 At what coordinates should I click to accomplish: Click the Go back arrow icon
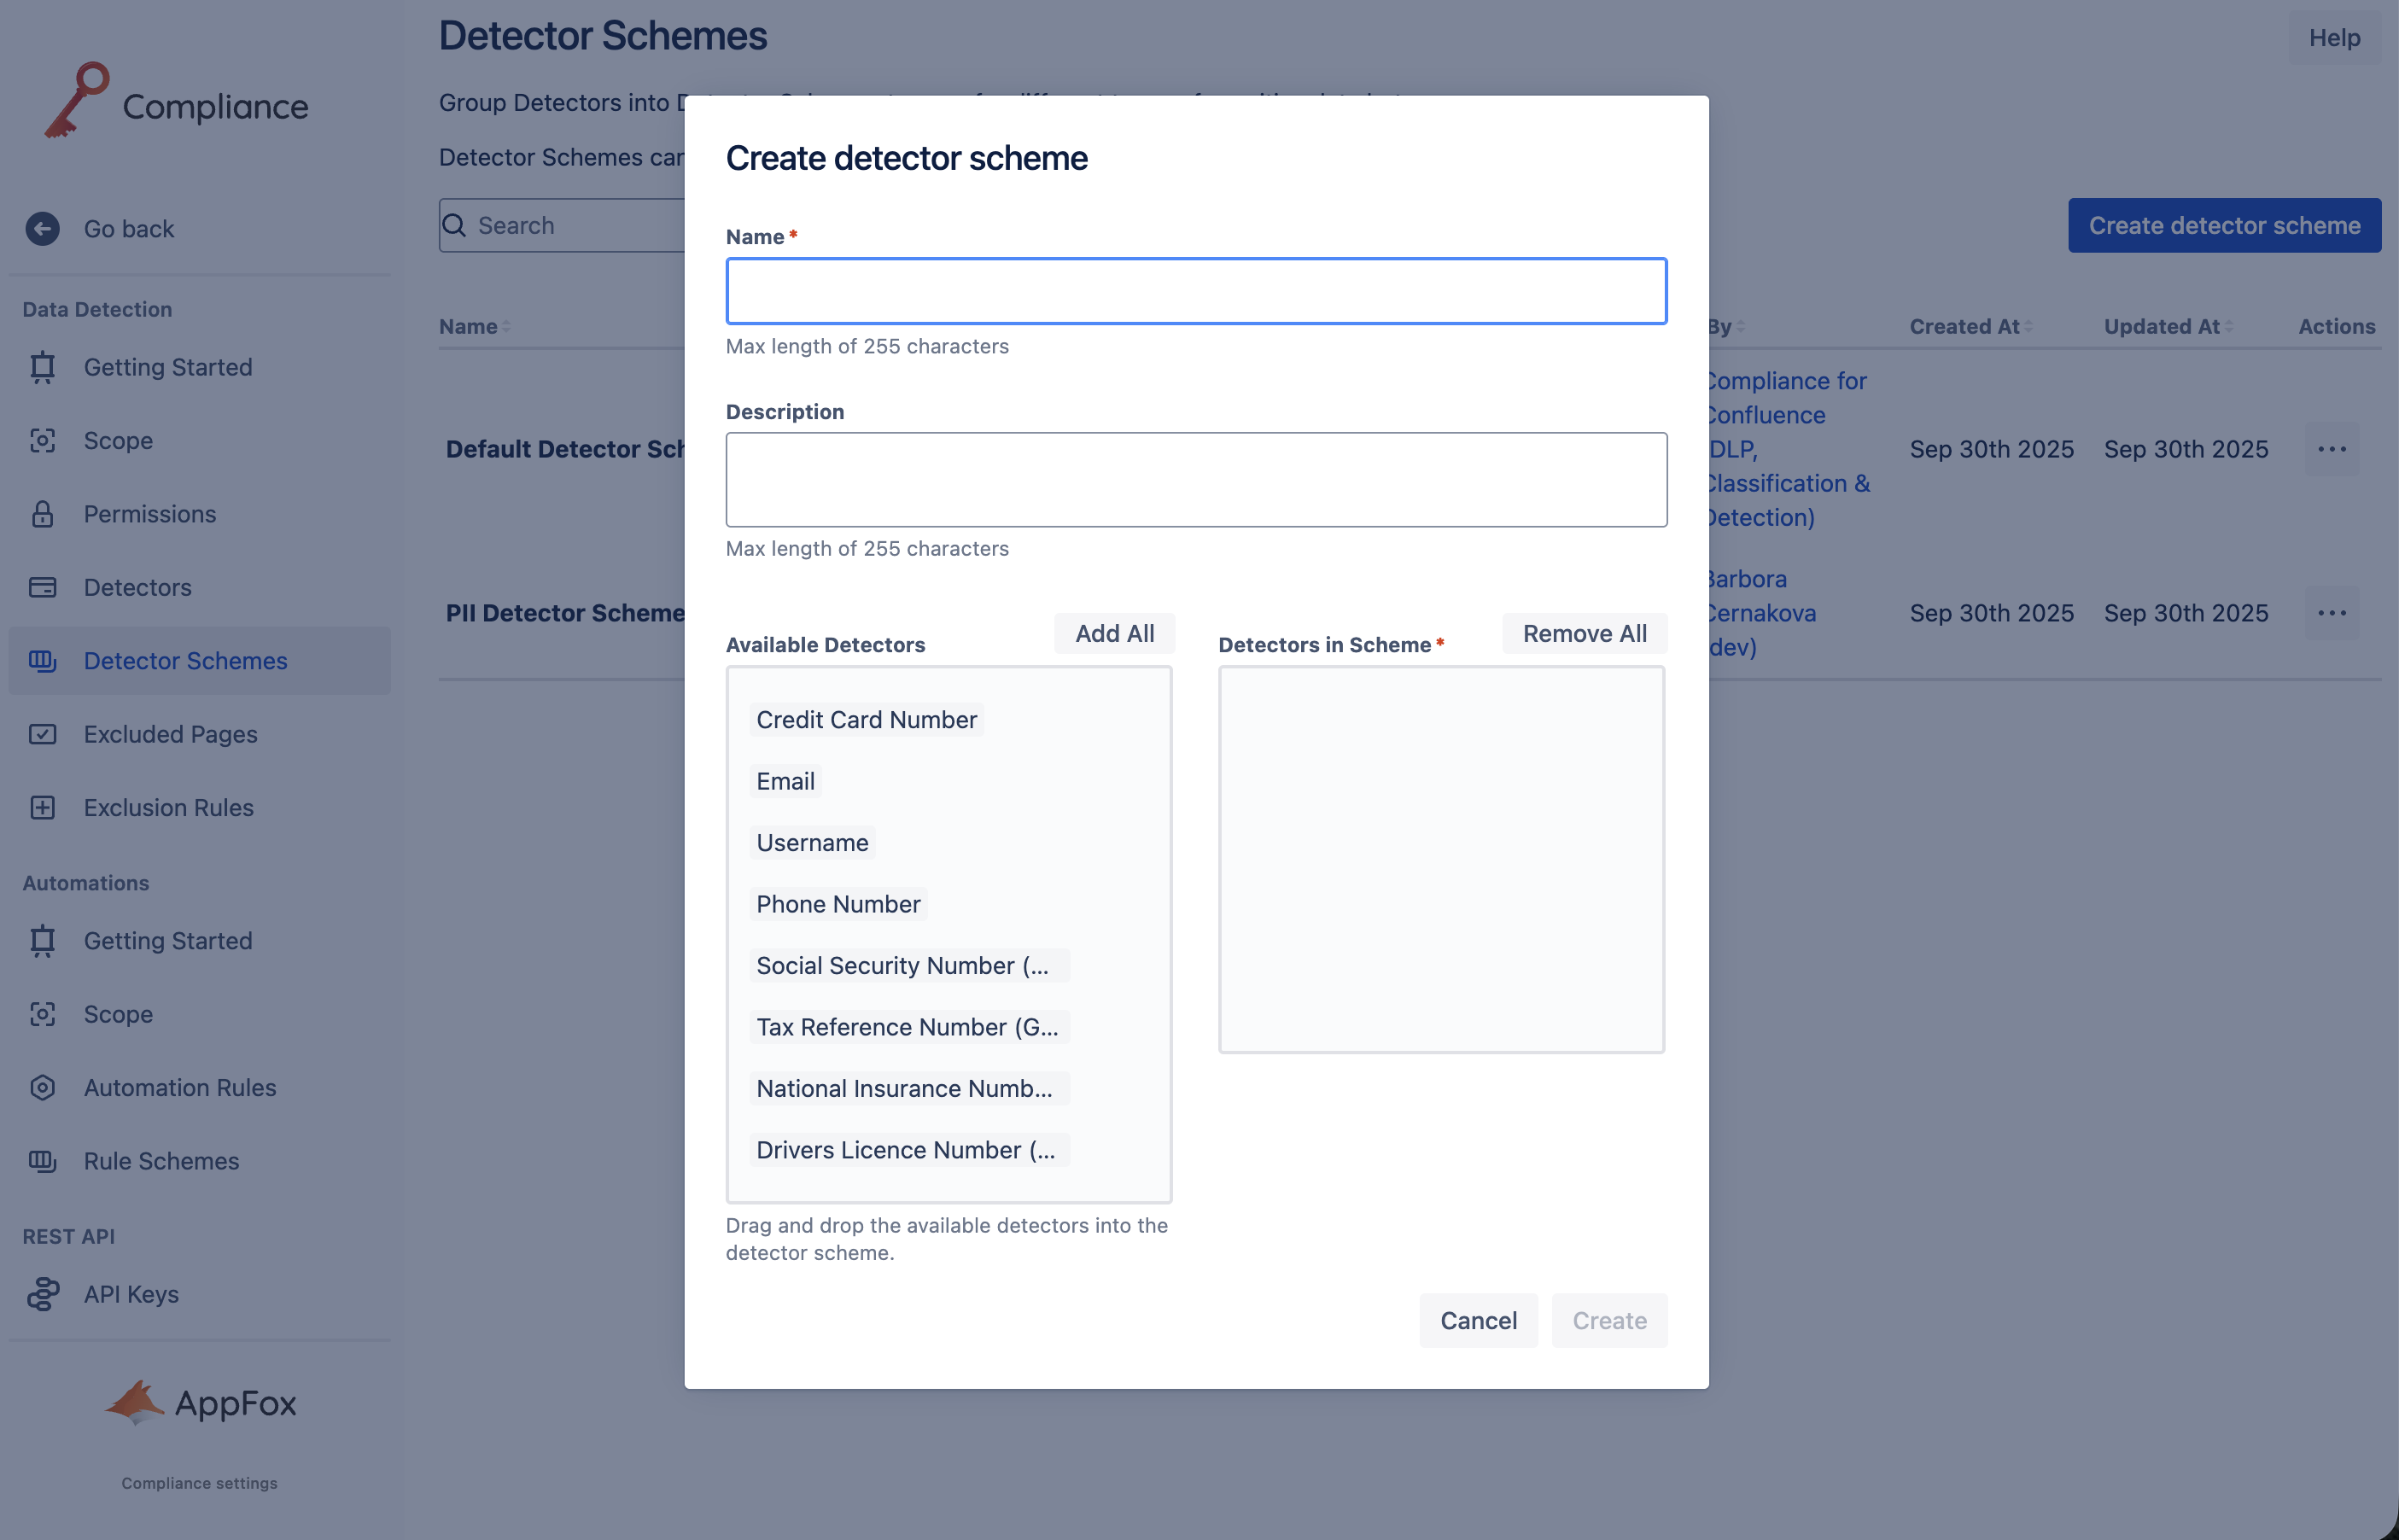42,229
